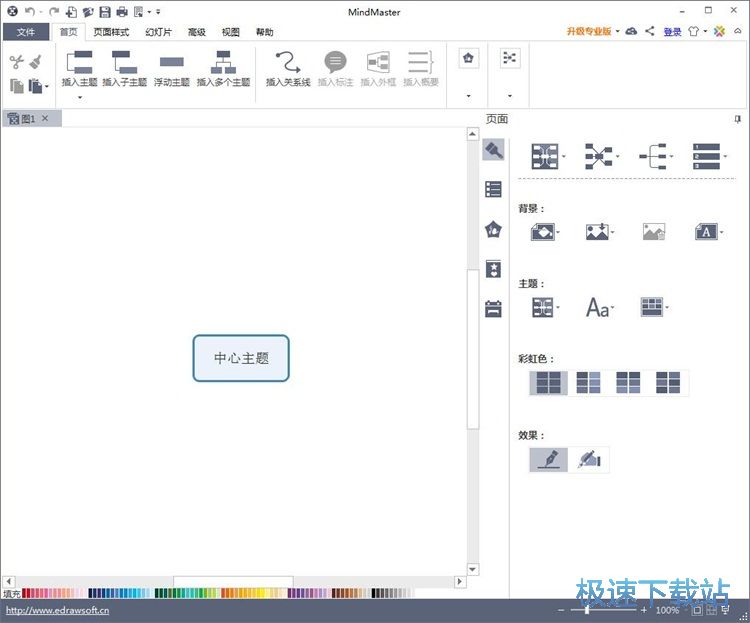The width and height of the screenshot is (750, 623).
Task: Click the 插入子主题 (Insert Subtopic) icon
Action: [124, 62]
